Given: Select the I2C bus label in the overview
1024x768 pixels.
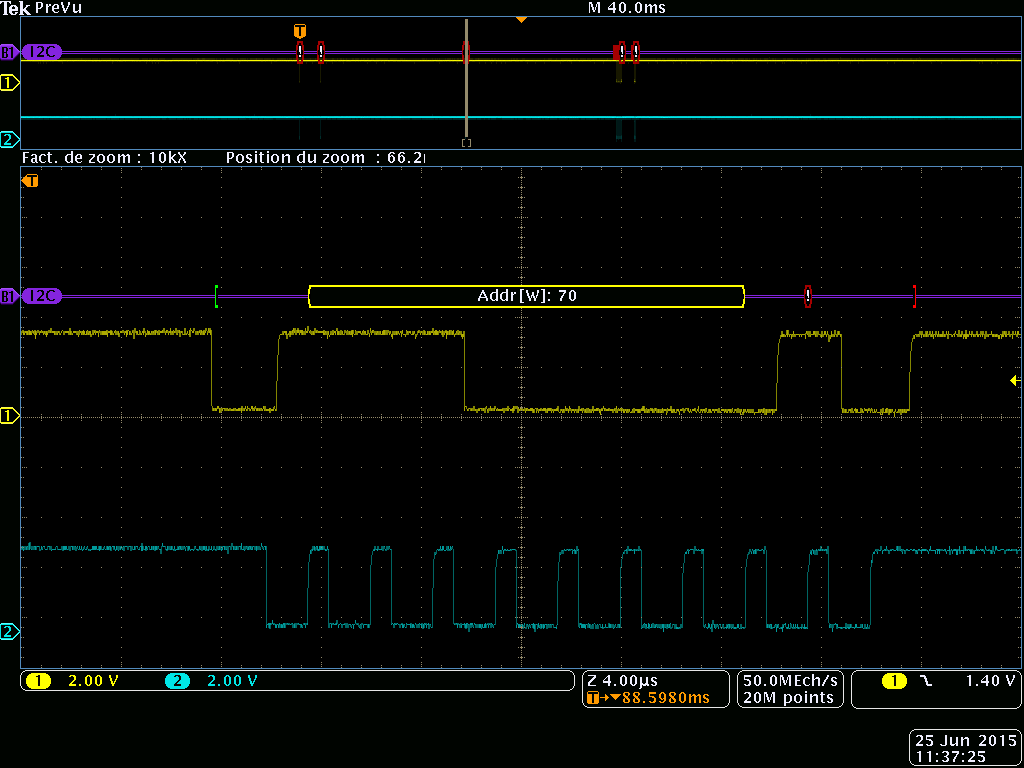Looking at the screenshot, I should click(42, 52).
